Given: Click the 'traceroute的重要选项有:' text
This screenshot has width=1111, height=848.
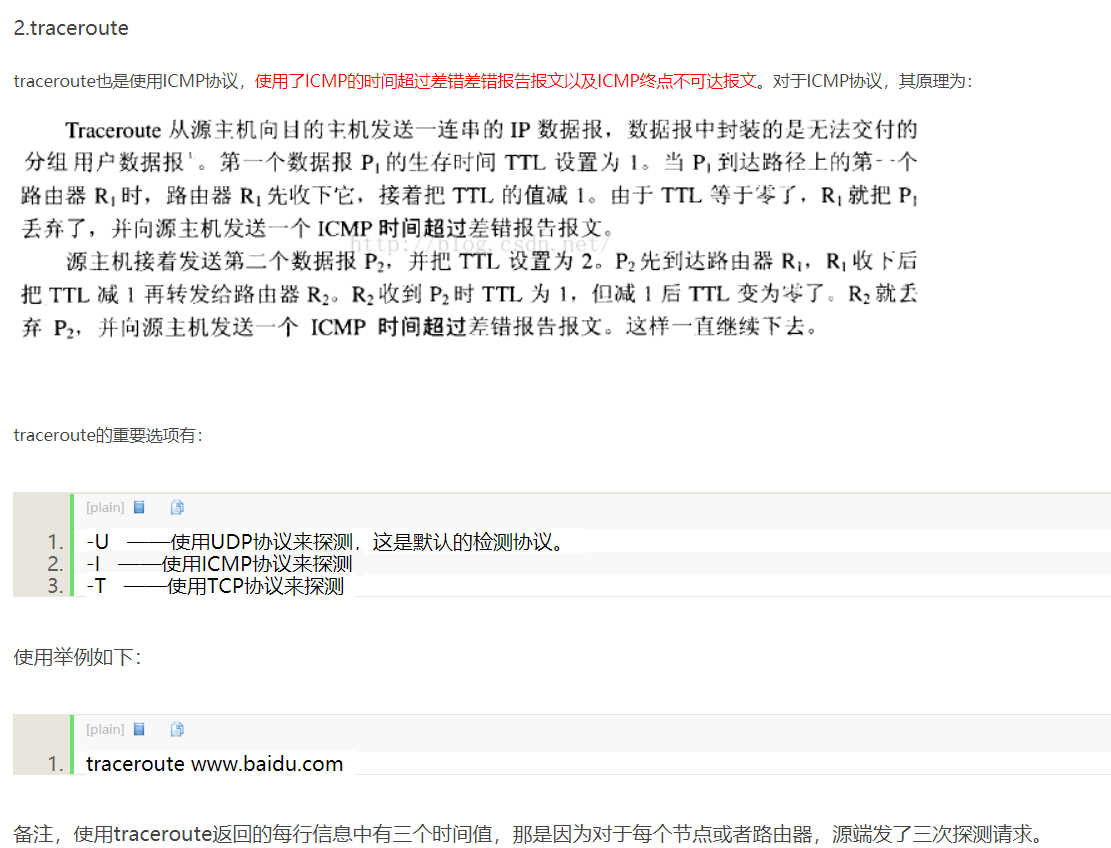Looking at the screenshot, I should [108, 435].
